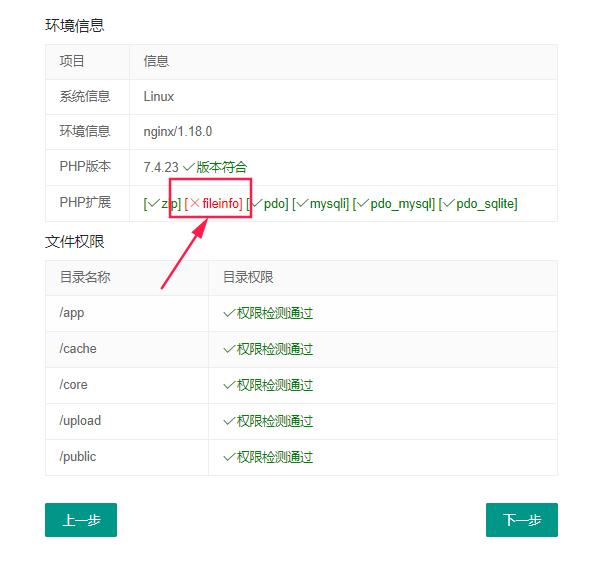This screenshot has width=607, height=581.
Task: Click the 版本符合 PHP version checkmark
Action: click(214, 167)
